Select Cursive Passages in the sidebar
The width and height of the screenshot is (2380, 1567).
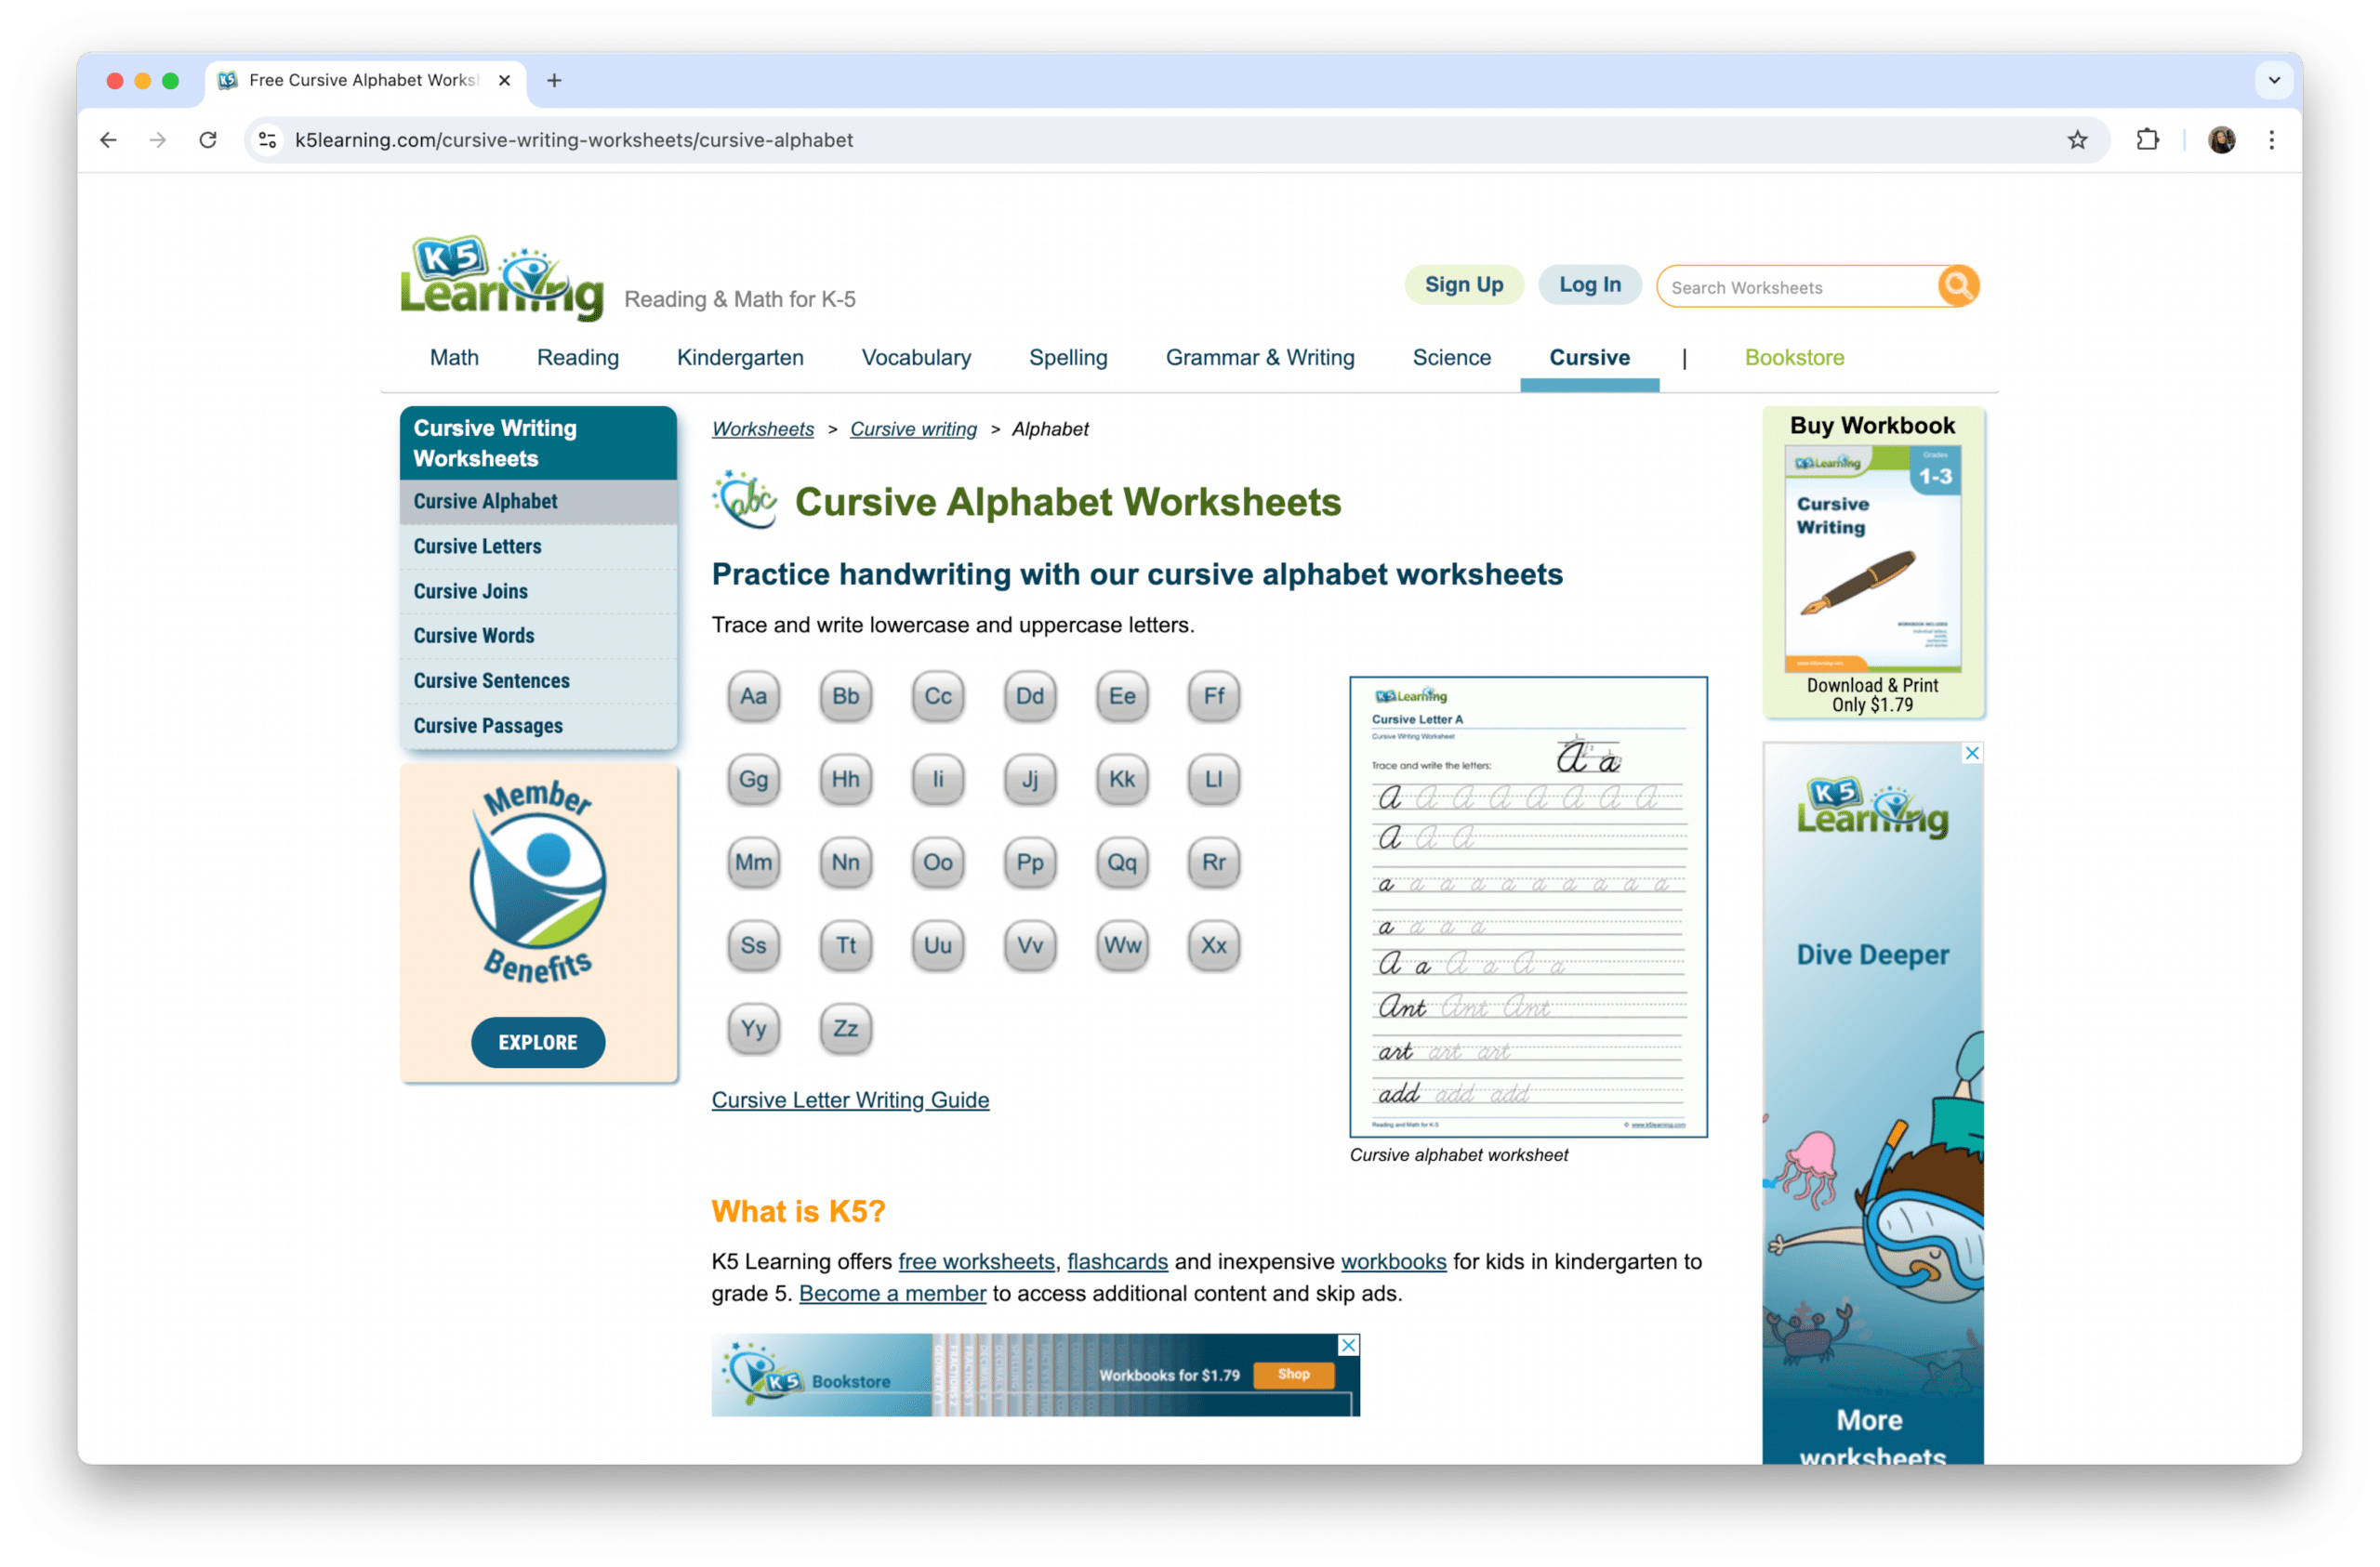(x=538, y=726)
